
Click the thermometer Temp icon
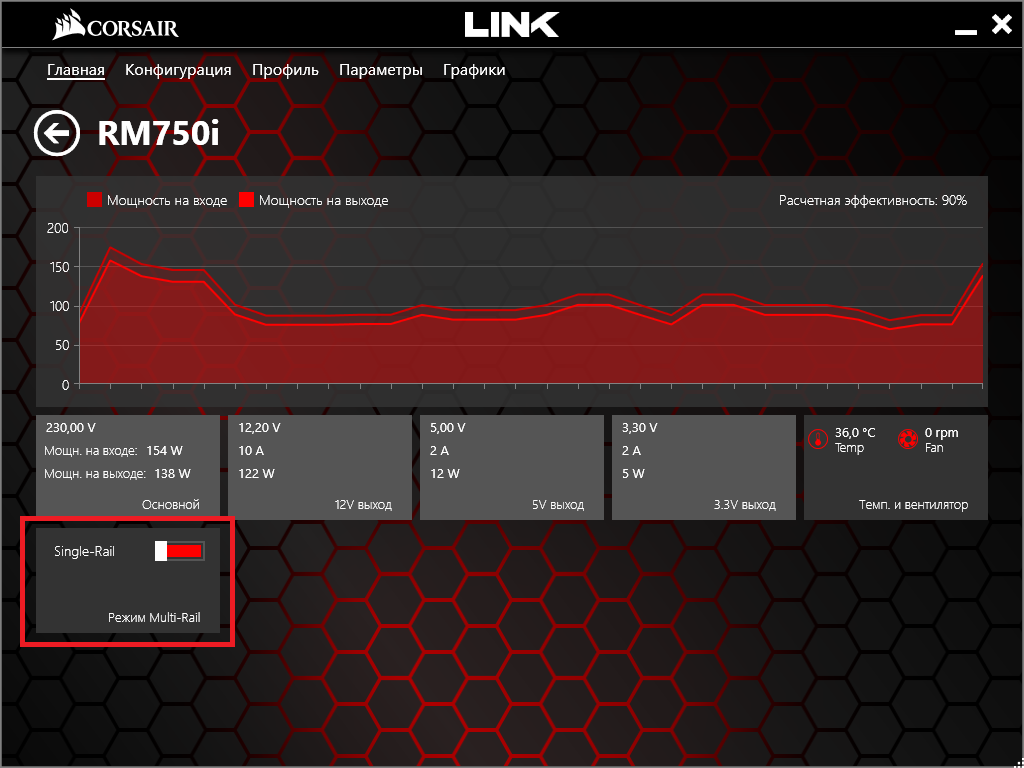[818, 439]
